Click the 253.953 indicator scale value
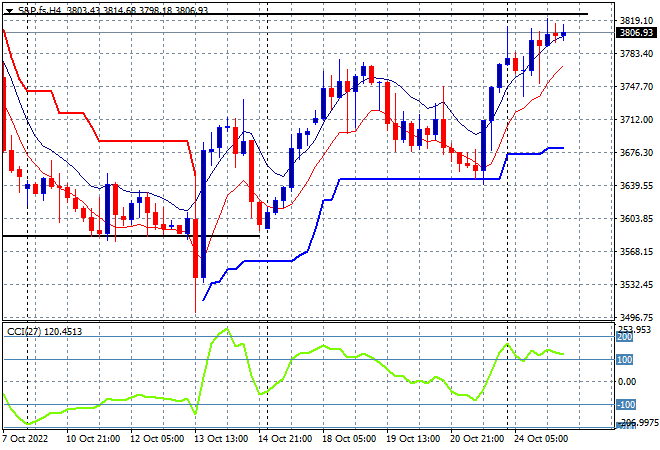660x450 pixels. tap(634, 330)
